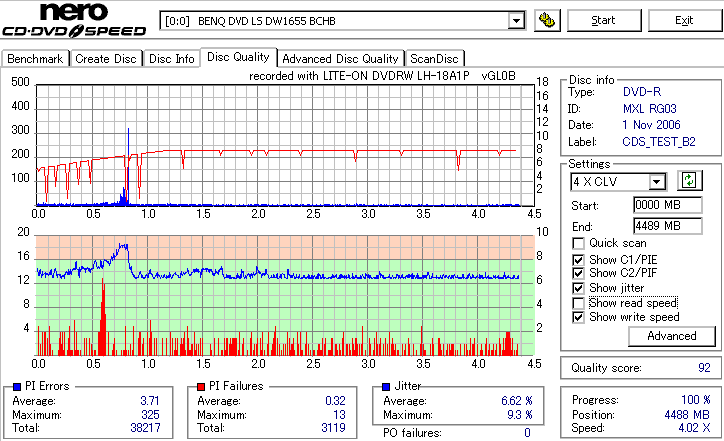Click the Speed value 4.02 X
The width and height of the screenshot is (724, 441).
click(x=694, y=428)
